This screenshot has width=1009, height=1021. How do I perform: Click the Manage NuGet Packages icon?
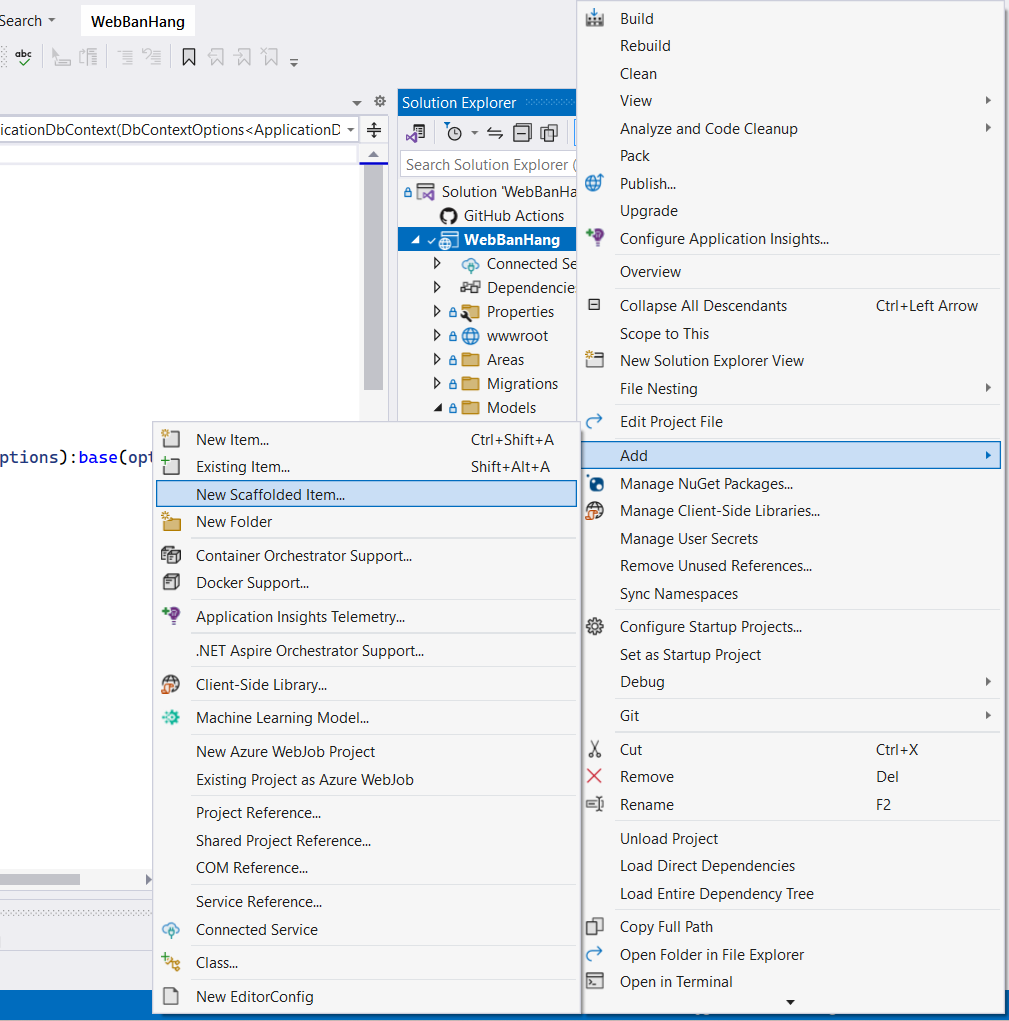pyautogui.click(x=595, y=483)
